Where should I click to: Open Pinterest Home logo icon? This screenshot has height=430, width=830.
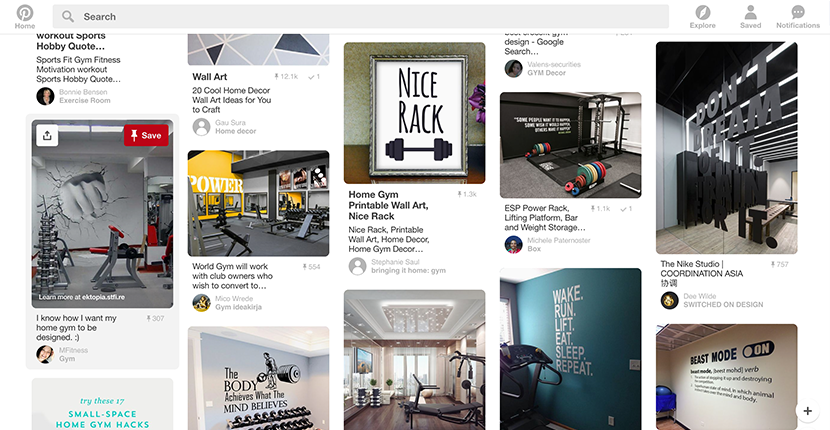coord(24,12)
